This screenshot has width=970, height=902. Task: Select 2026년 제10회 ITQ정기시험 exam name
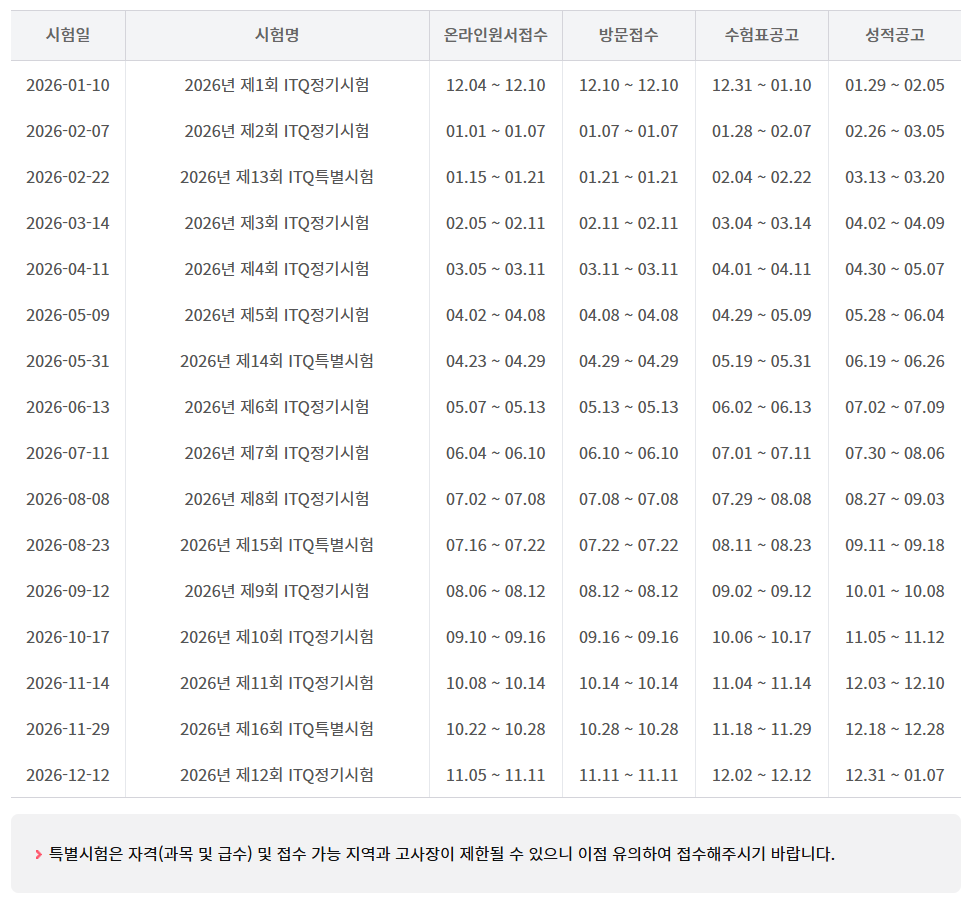277,637
